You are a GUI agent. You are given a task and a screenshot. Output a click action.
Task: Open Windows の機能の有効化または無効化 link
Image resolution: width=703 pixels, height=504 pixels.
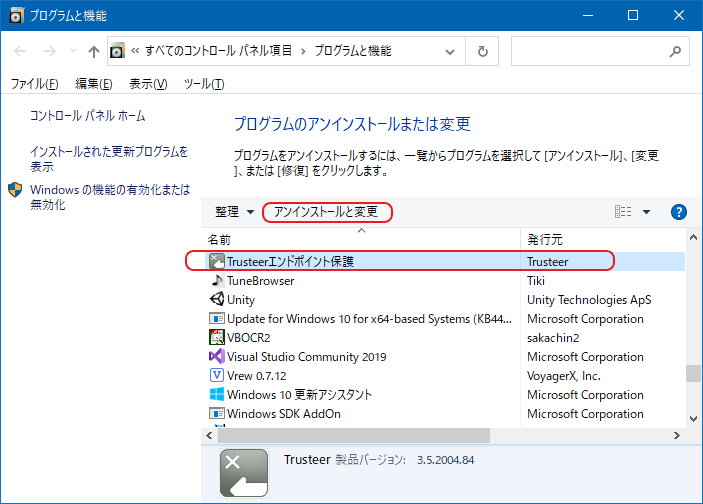pyautogui.click(x=110, y=197)
